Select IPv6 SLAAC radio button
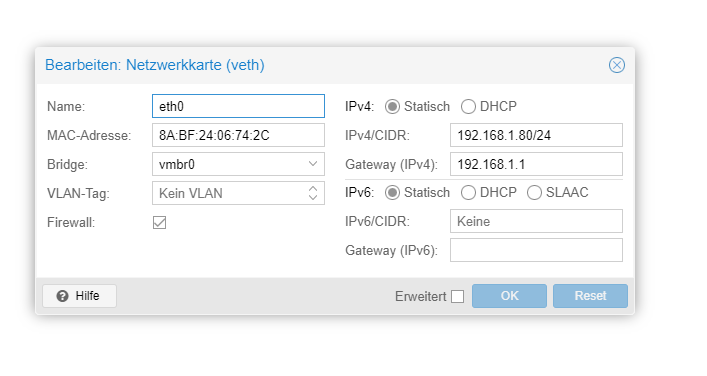Screen dimensions: 707x376 [x=534, y=193]
